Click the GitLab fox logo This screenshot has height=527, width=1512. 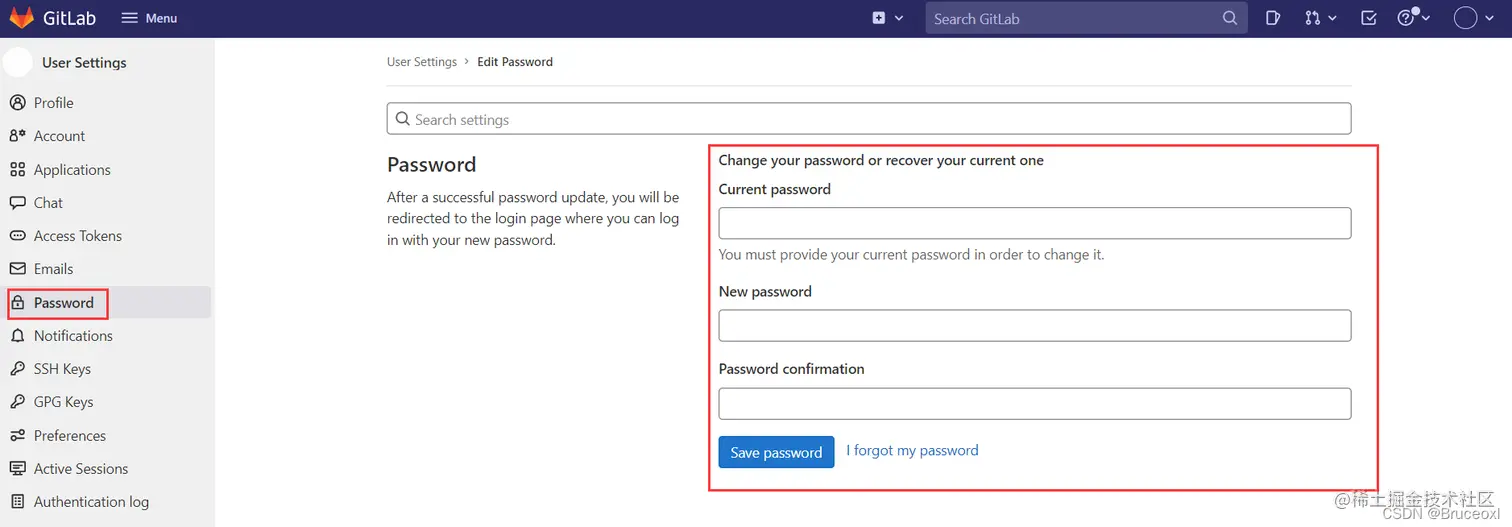tap(21, 18)
